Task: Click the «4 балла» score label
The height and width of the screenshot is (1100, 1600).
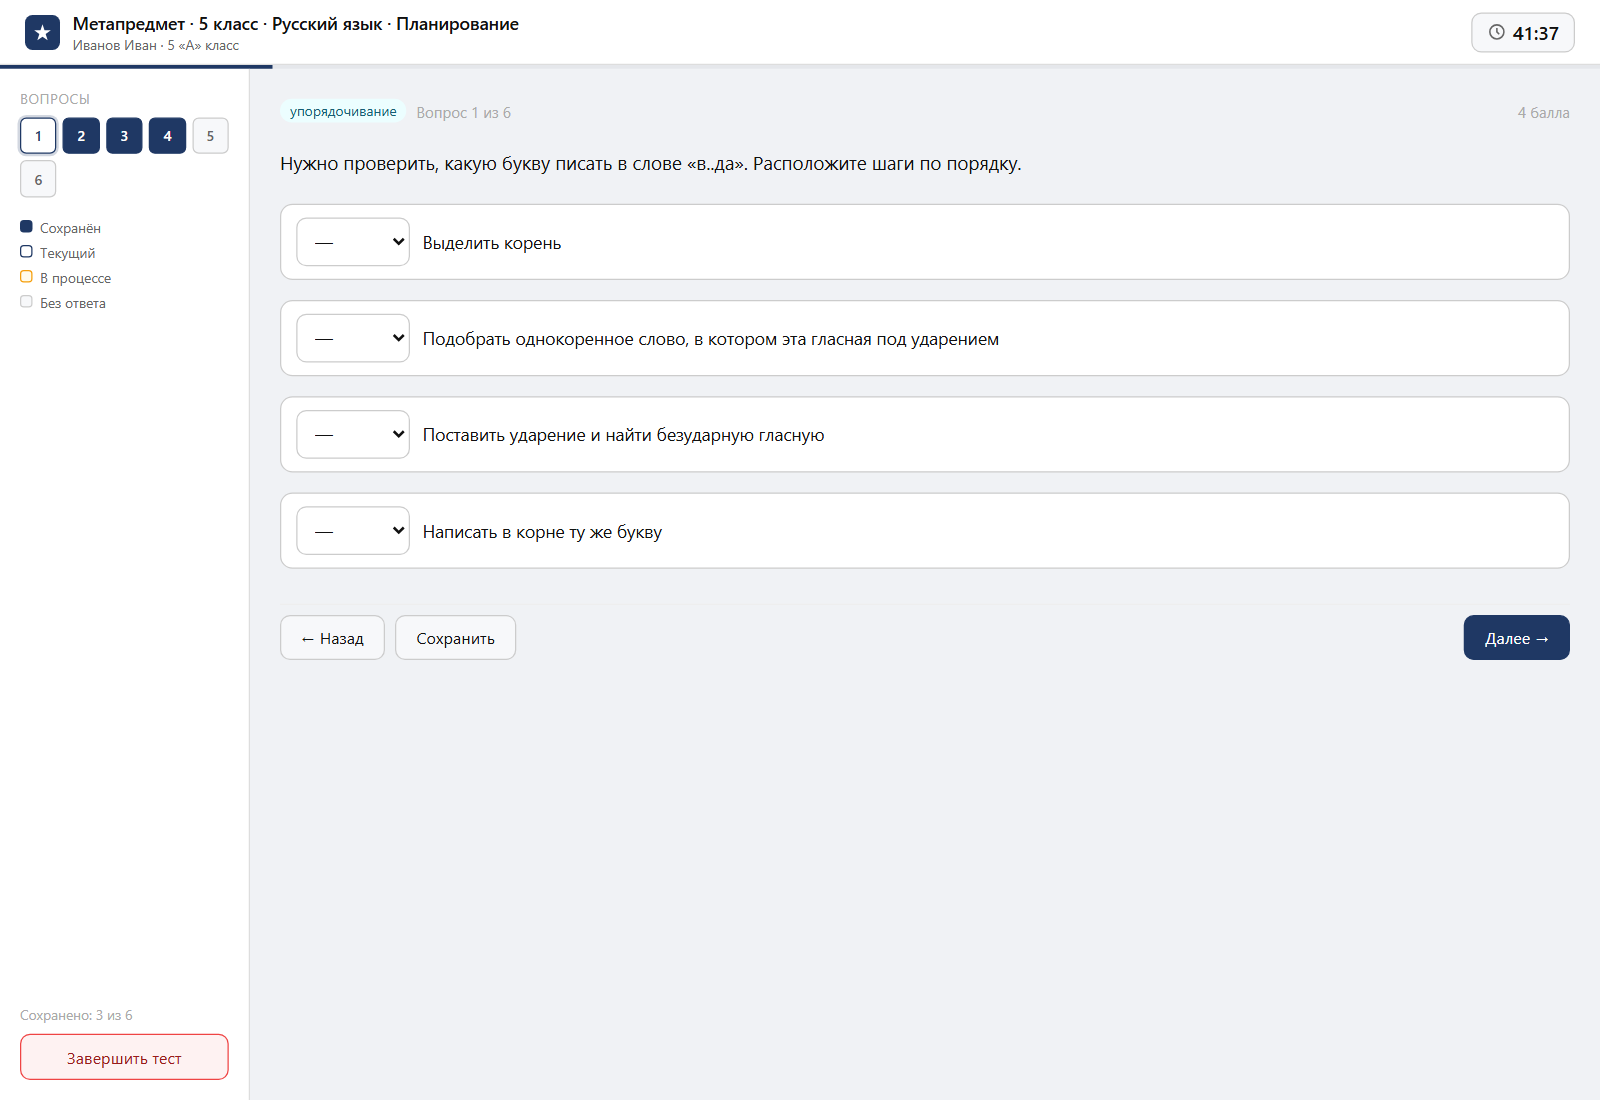Action: 1543,113
